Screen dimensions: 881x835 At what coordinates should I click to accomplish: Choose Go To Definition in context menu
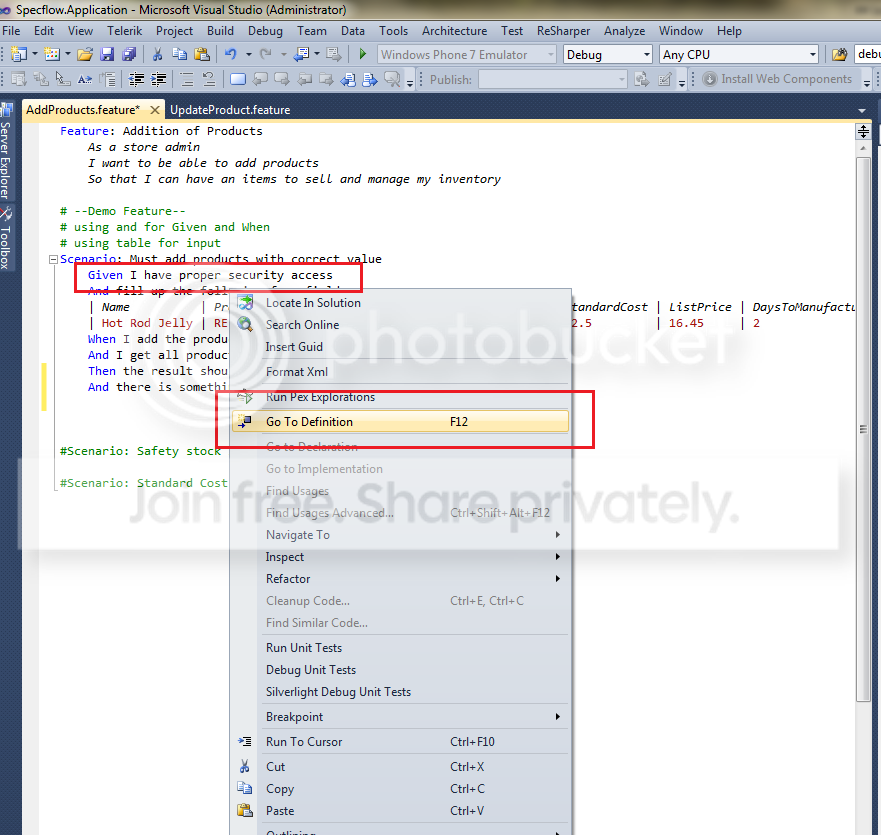(400, 421)
